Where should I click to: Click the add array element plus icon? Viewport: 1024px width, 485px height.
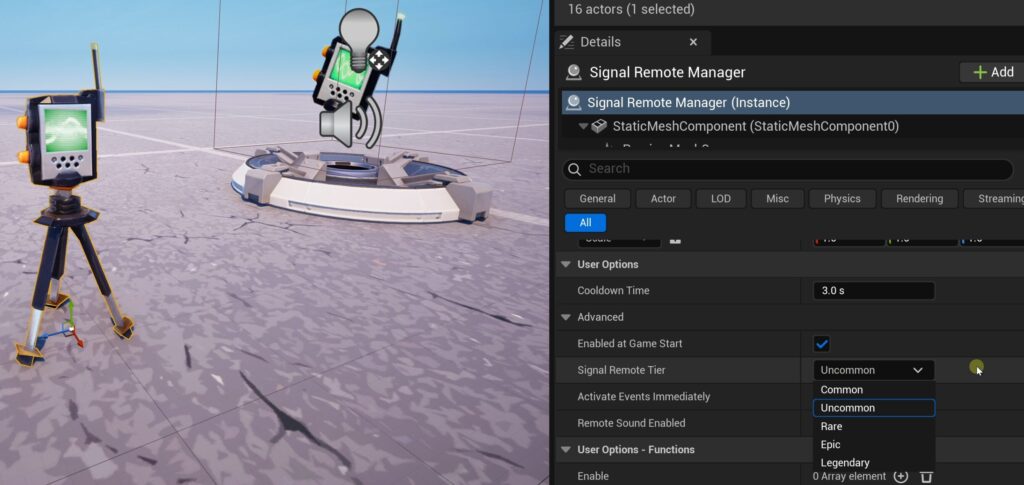tap(900, 477)
